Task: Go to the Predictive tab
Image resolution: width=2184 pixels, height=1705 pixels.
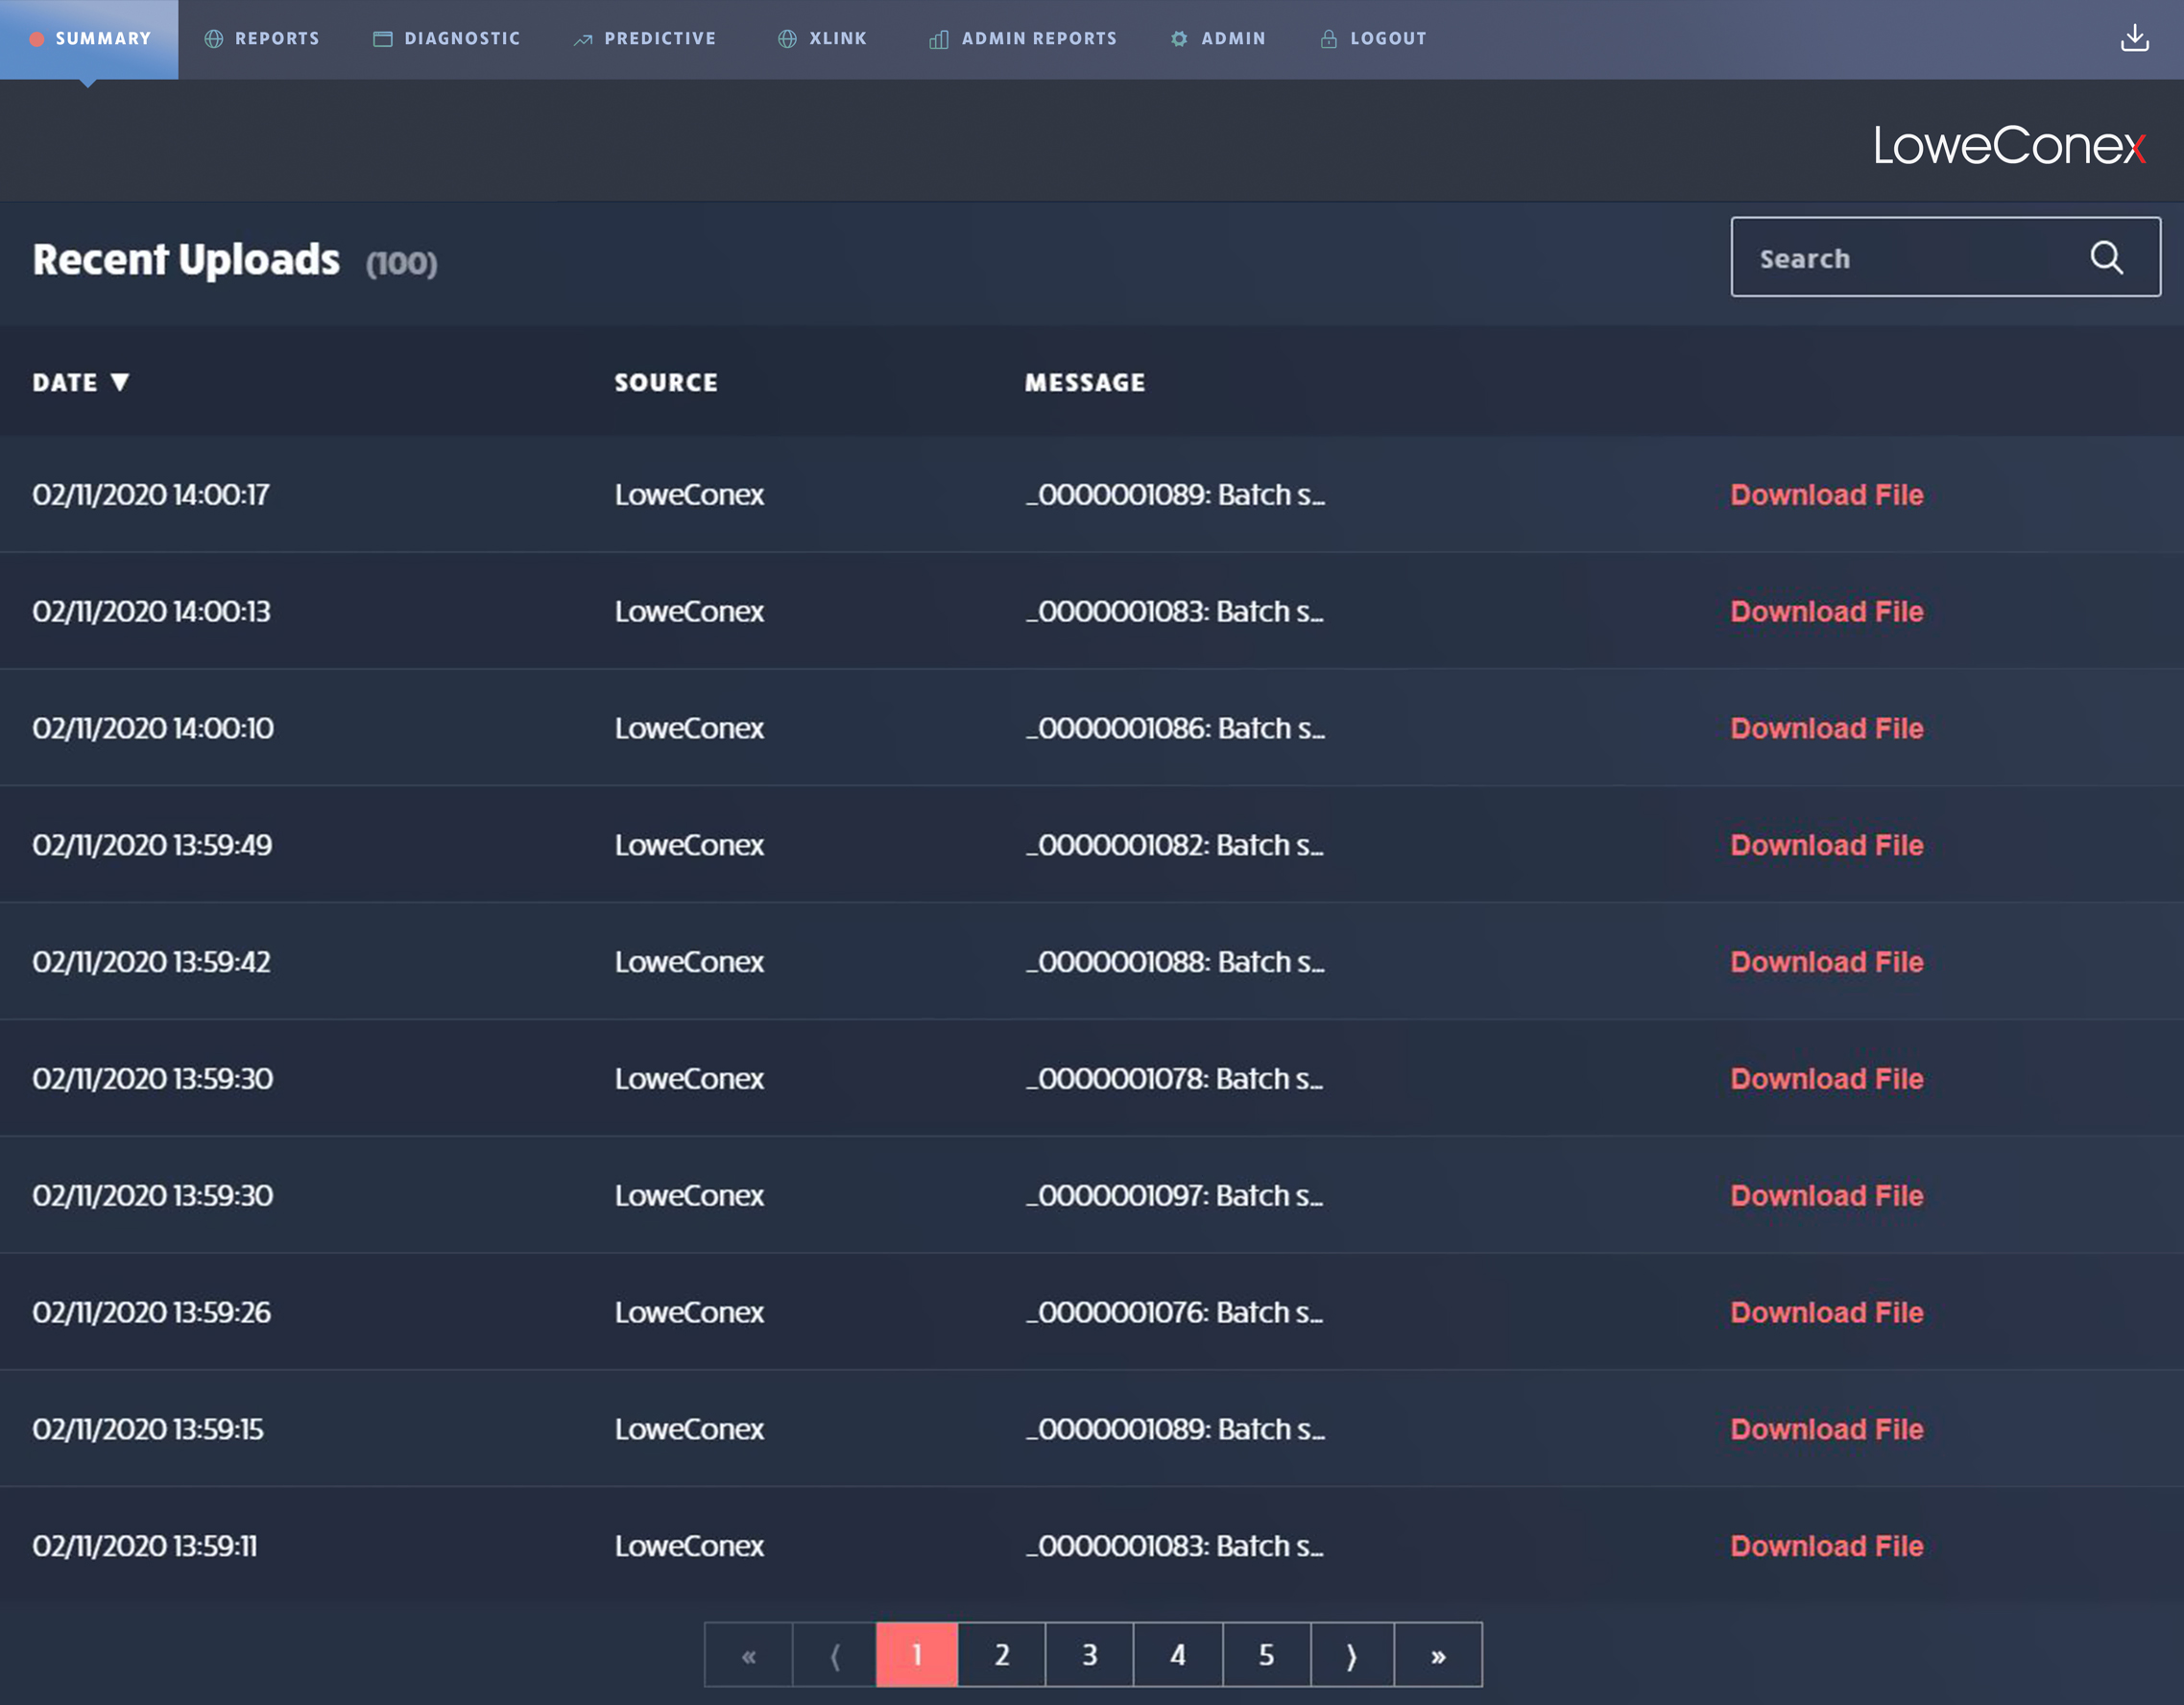Action: (x=645, y=39)
